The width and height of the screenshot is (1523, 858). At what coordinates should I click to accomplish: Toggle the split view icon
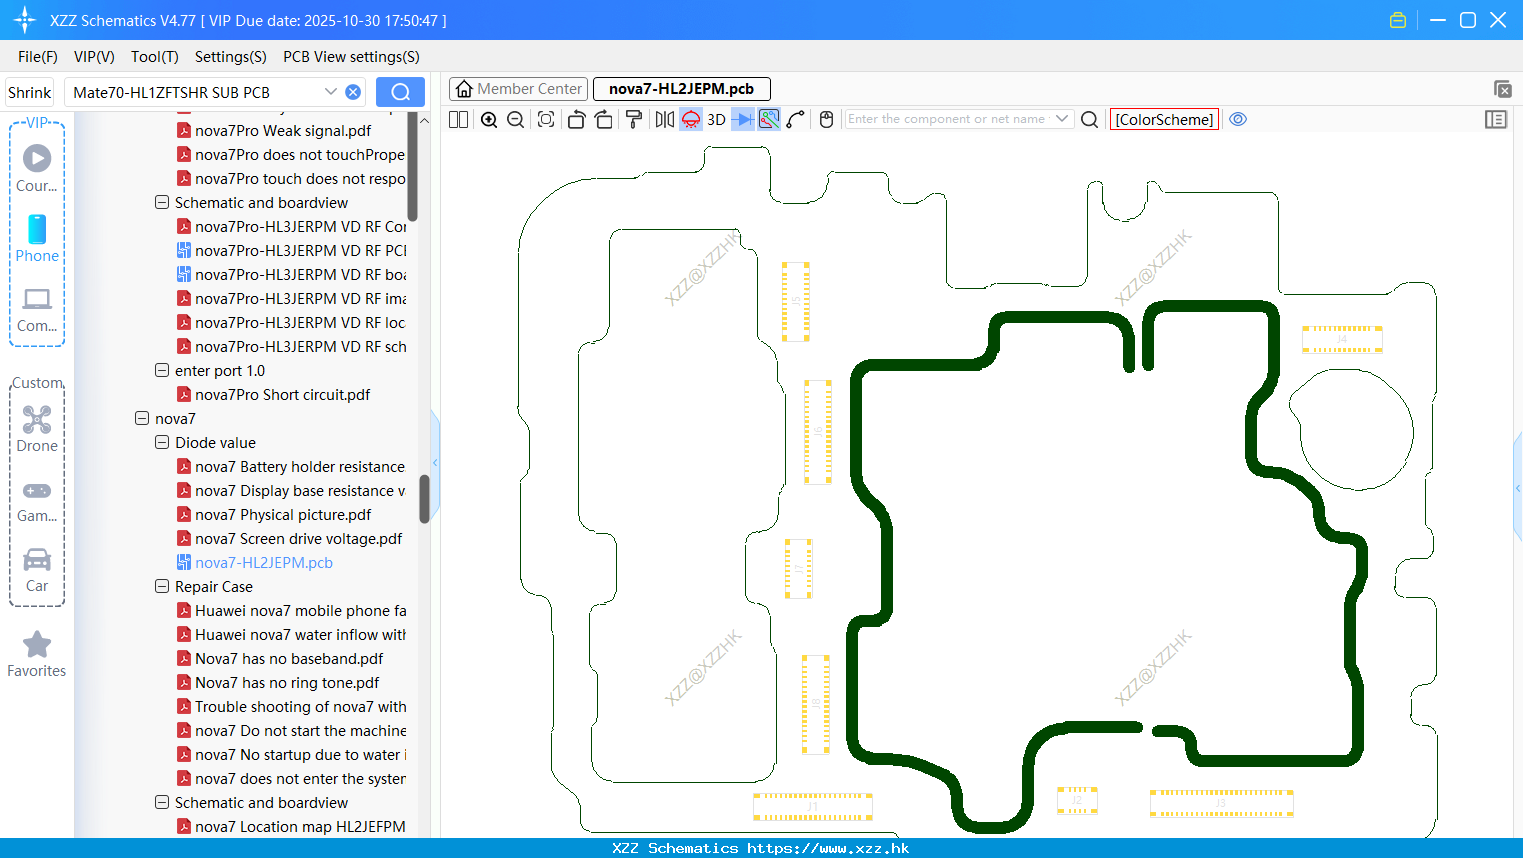[458, 119]
